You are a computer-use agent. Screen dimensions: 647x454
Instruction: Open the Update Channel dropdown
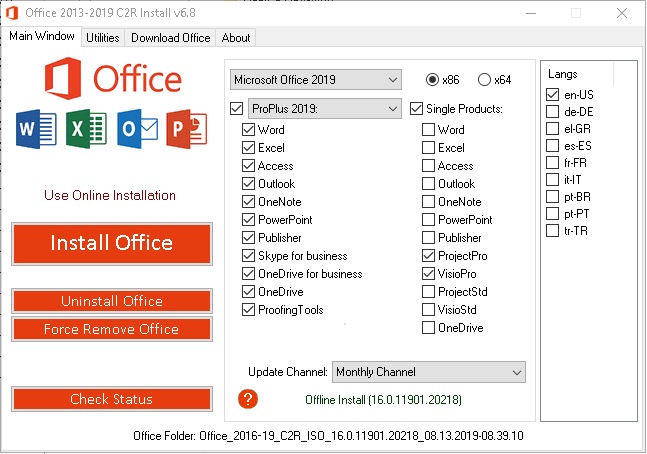pos(429,372)
